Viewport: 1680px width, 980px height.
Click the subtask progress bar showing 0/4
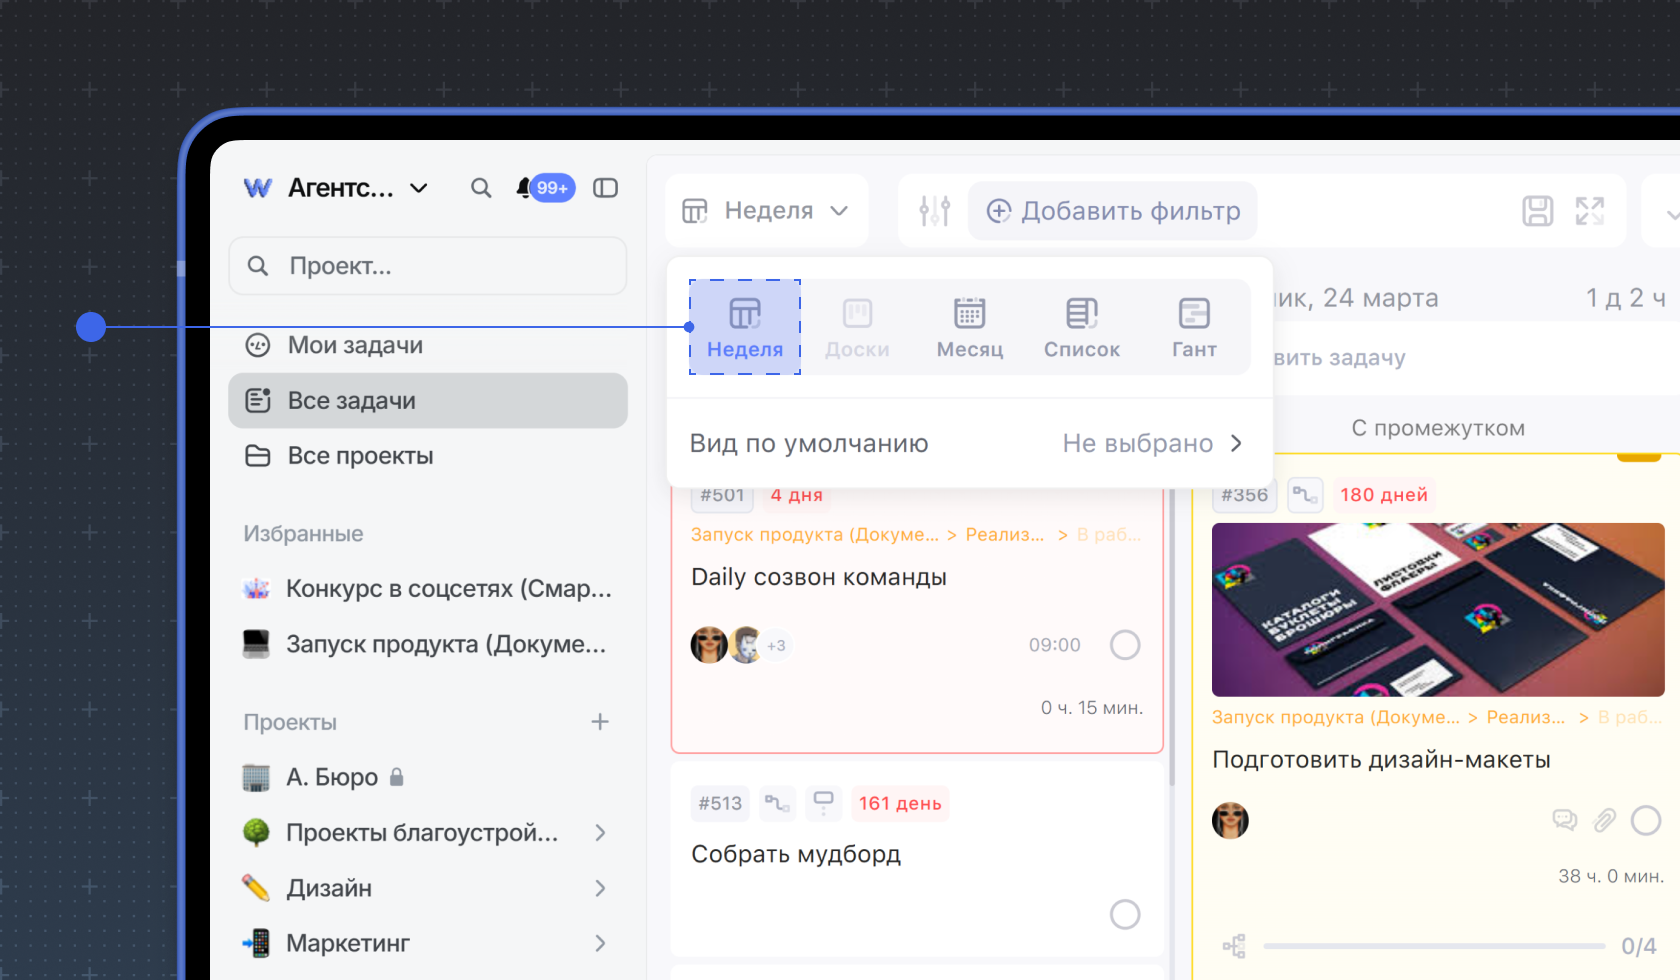click(1433, 946)
